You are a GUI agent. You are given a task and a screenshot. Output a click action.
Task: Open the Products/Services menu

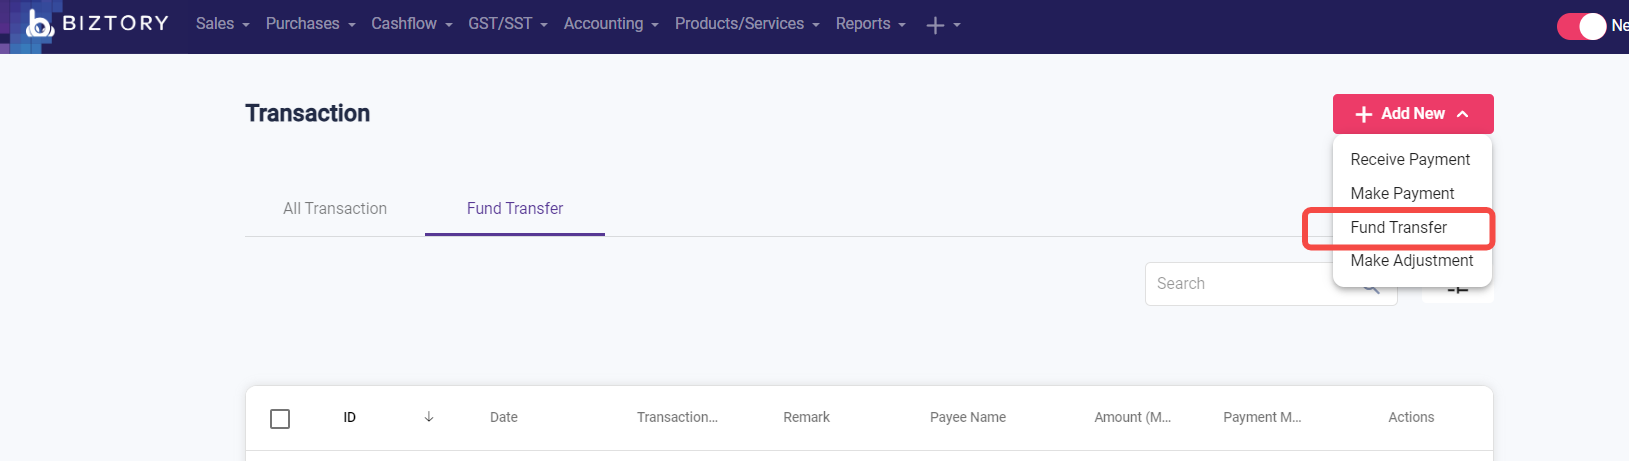coord(746,24)
